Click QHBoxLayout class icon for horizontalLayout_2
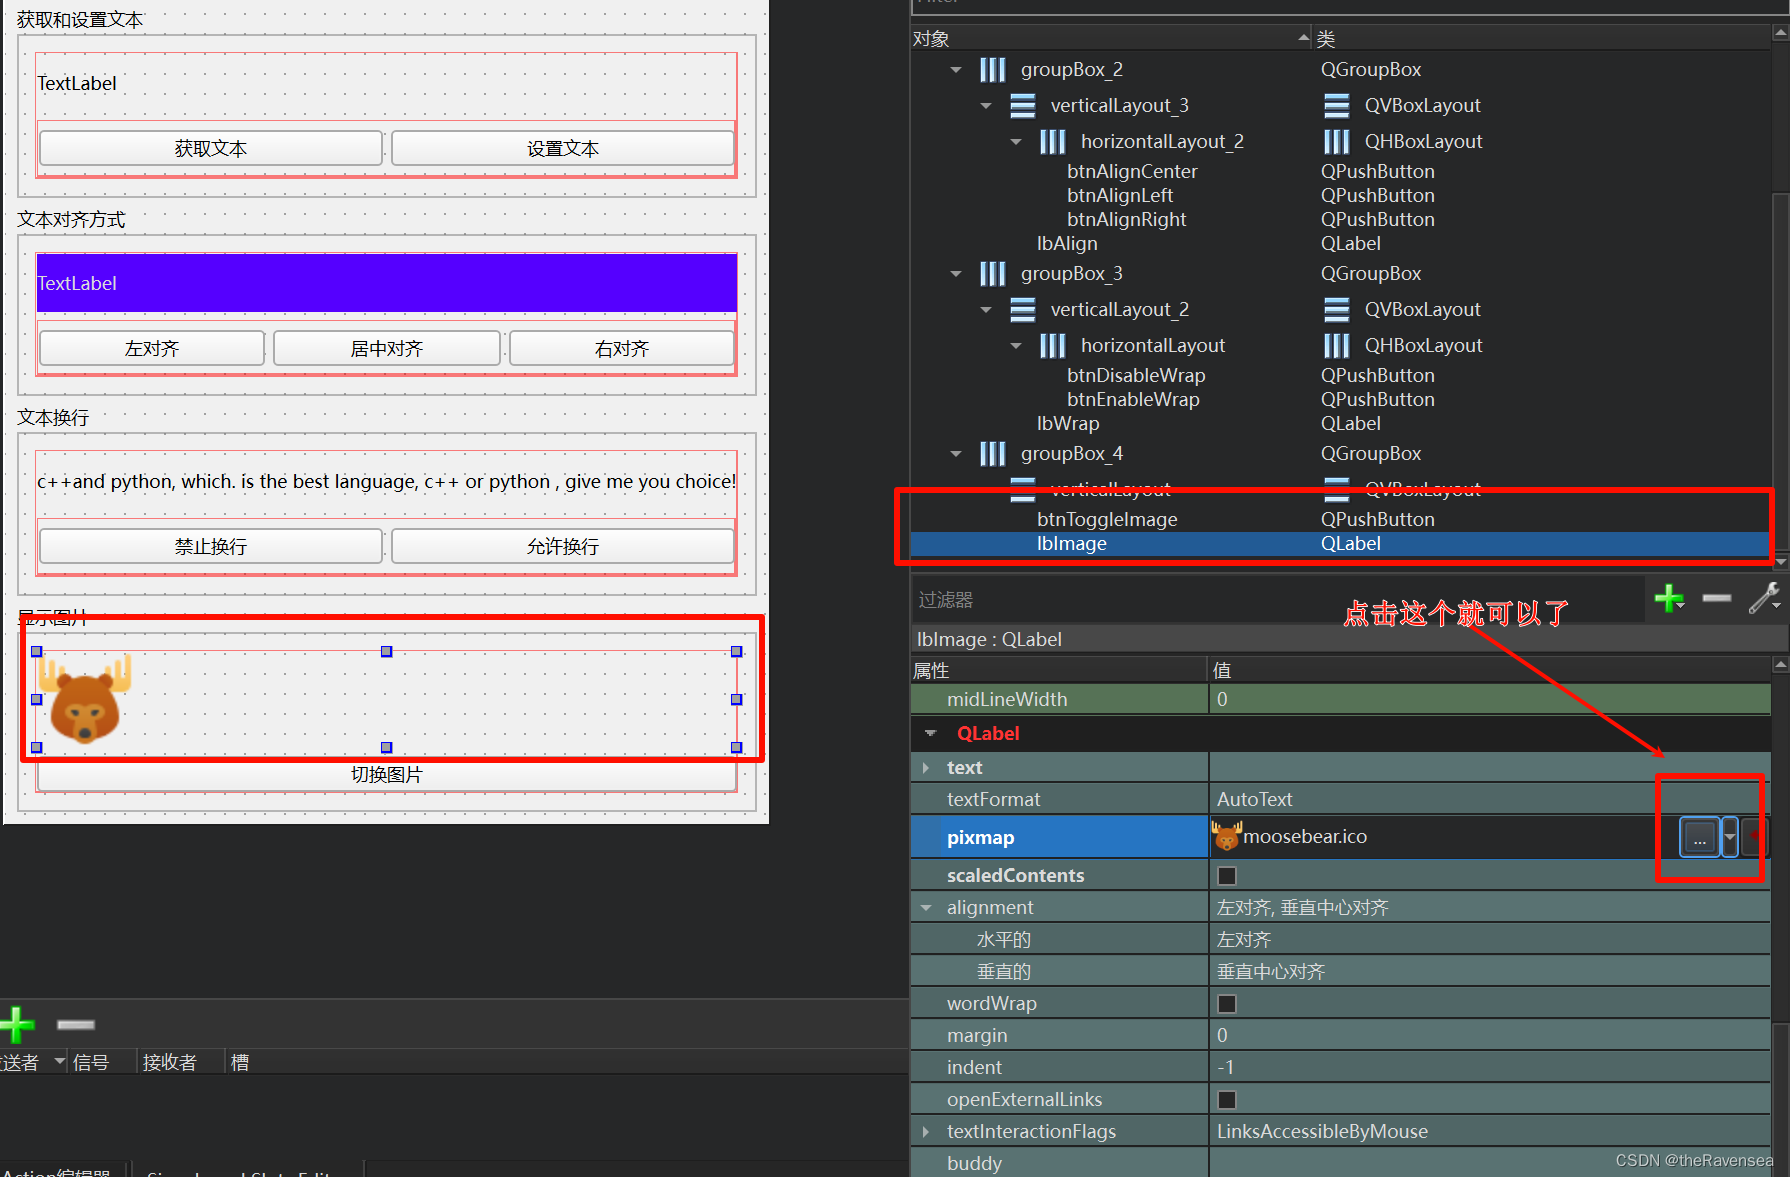Viewport: 1790px width, 1177px height. (x=1337, y=142)
